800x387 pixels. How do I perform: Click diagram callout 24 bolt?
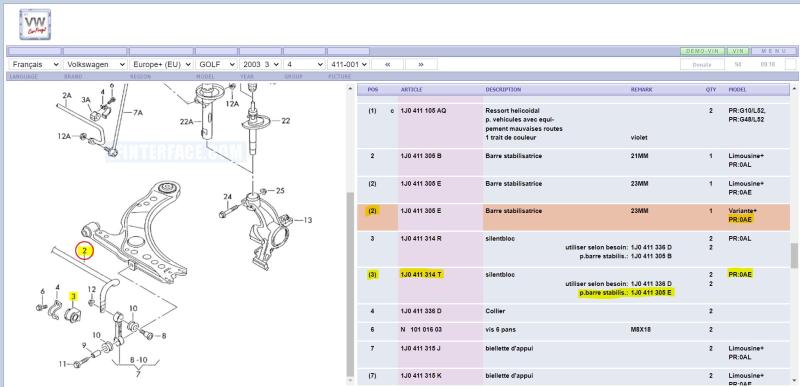[x=227, y=197]
